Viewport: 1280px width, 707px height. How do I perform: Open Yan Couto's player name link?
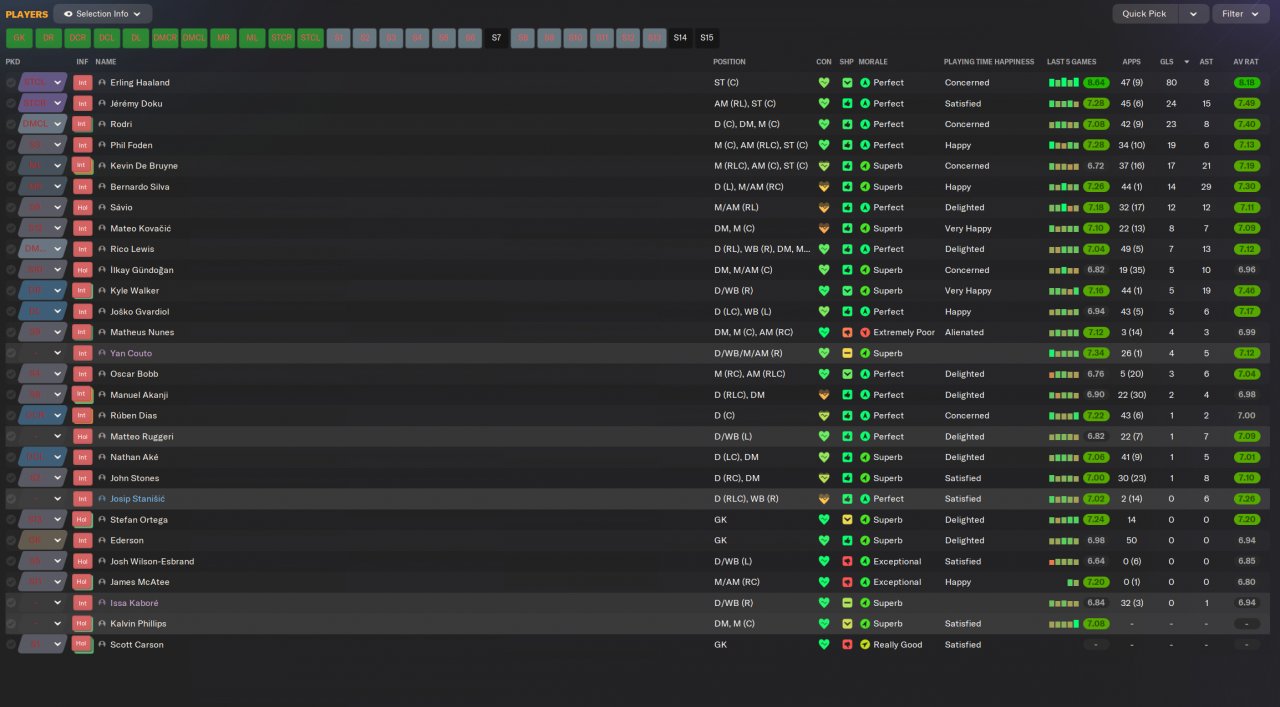click(x=131, y=354)
